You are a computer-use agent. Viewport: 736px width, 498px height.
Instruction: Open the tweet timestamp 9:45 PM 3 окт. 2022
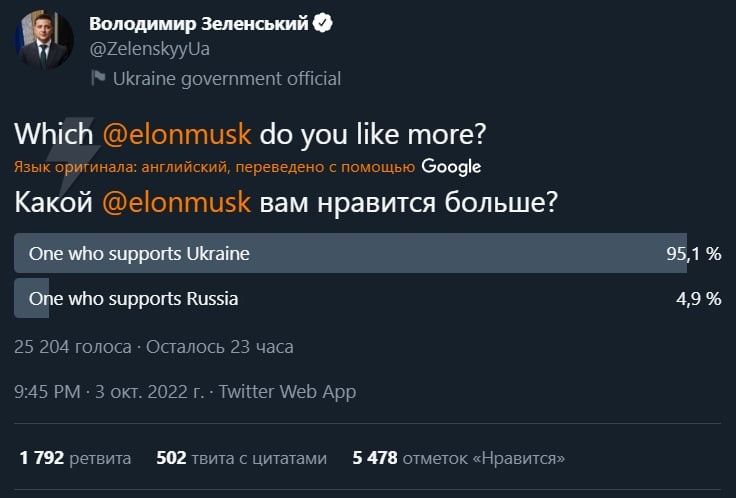tap(110, 392)
